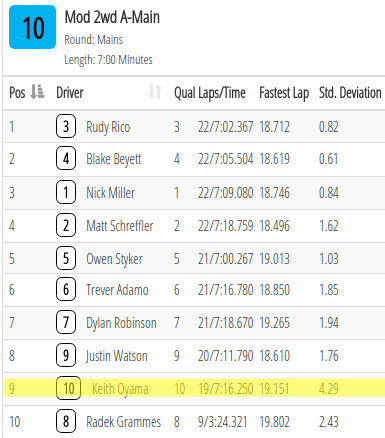Select car number badge 9 for Justin Watson
The height and width of the screenshot is (438, 385).
click(x=66, y=355)
